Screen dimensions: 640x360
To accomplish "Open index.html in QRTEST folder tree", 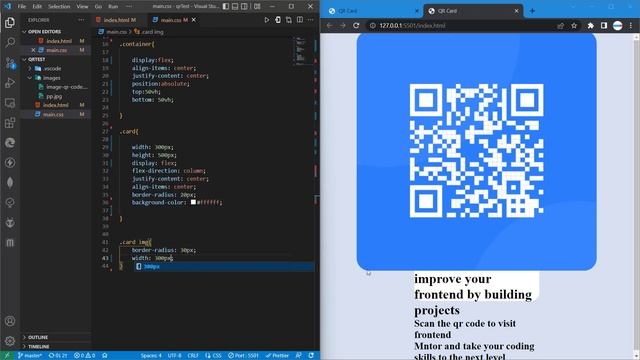I will pyautogui.click(x=56, y=105).
